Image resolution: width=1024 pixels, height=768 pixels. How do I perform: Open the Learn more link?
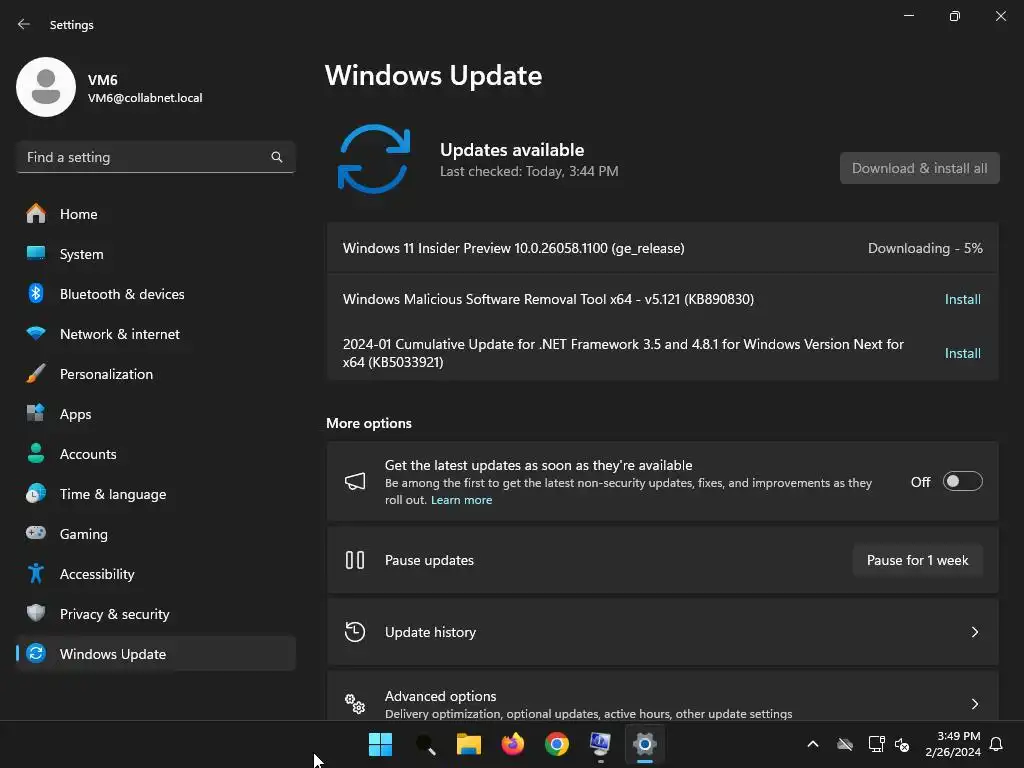coord(461,500)
